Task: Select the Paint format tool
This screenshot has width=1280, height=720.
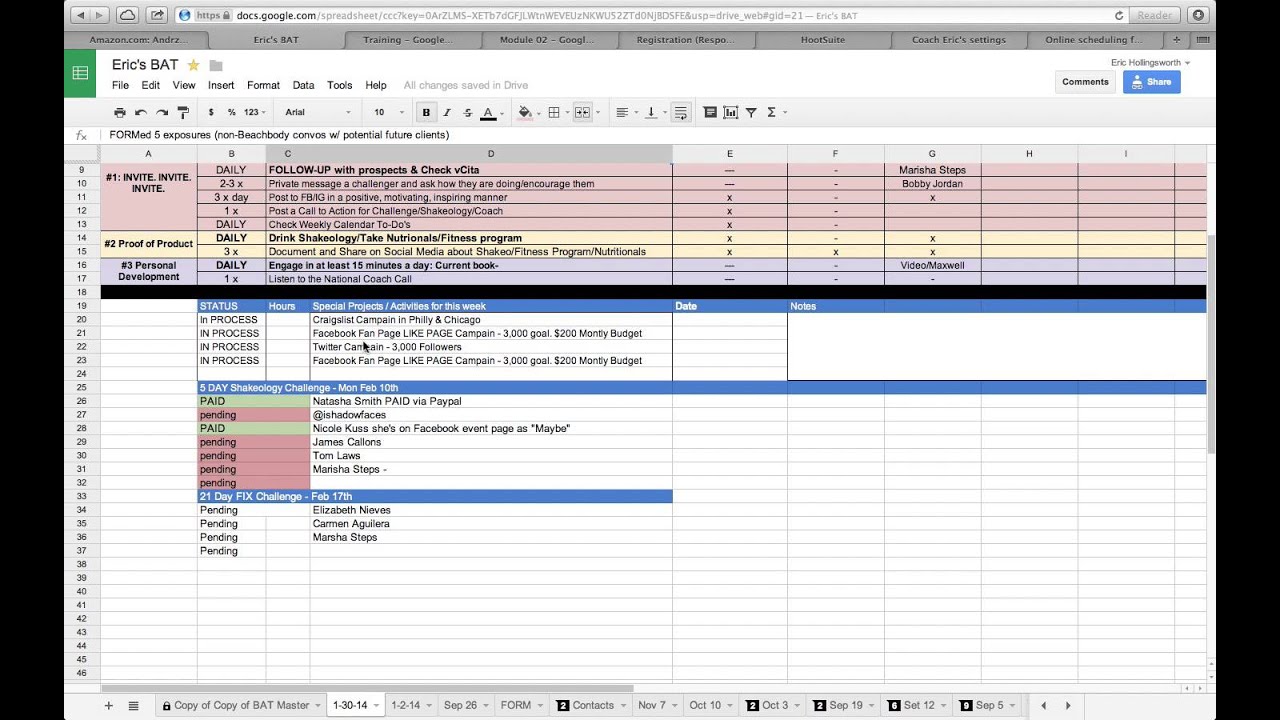Action: click(183, 113)
